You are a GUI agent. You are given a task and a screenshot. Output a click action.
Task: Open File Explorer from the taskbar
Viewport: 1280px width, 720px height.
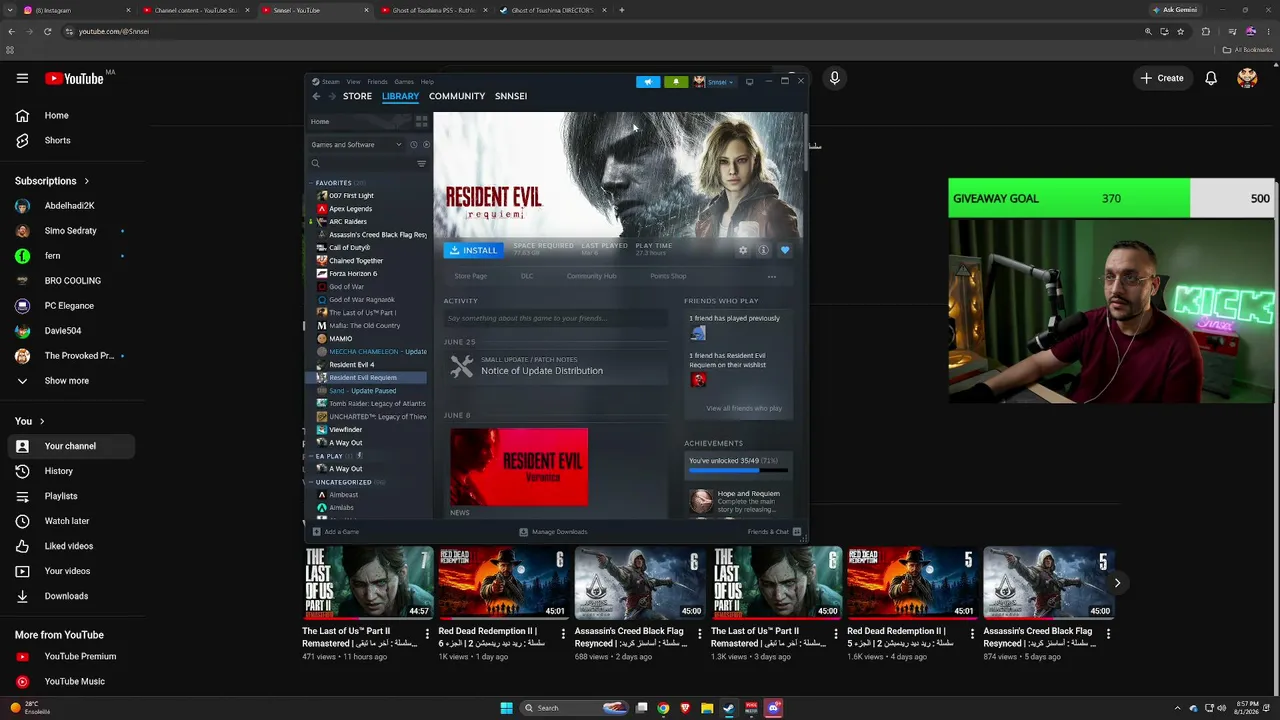[707, 708]
